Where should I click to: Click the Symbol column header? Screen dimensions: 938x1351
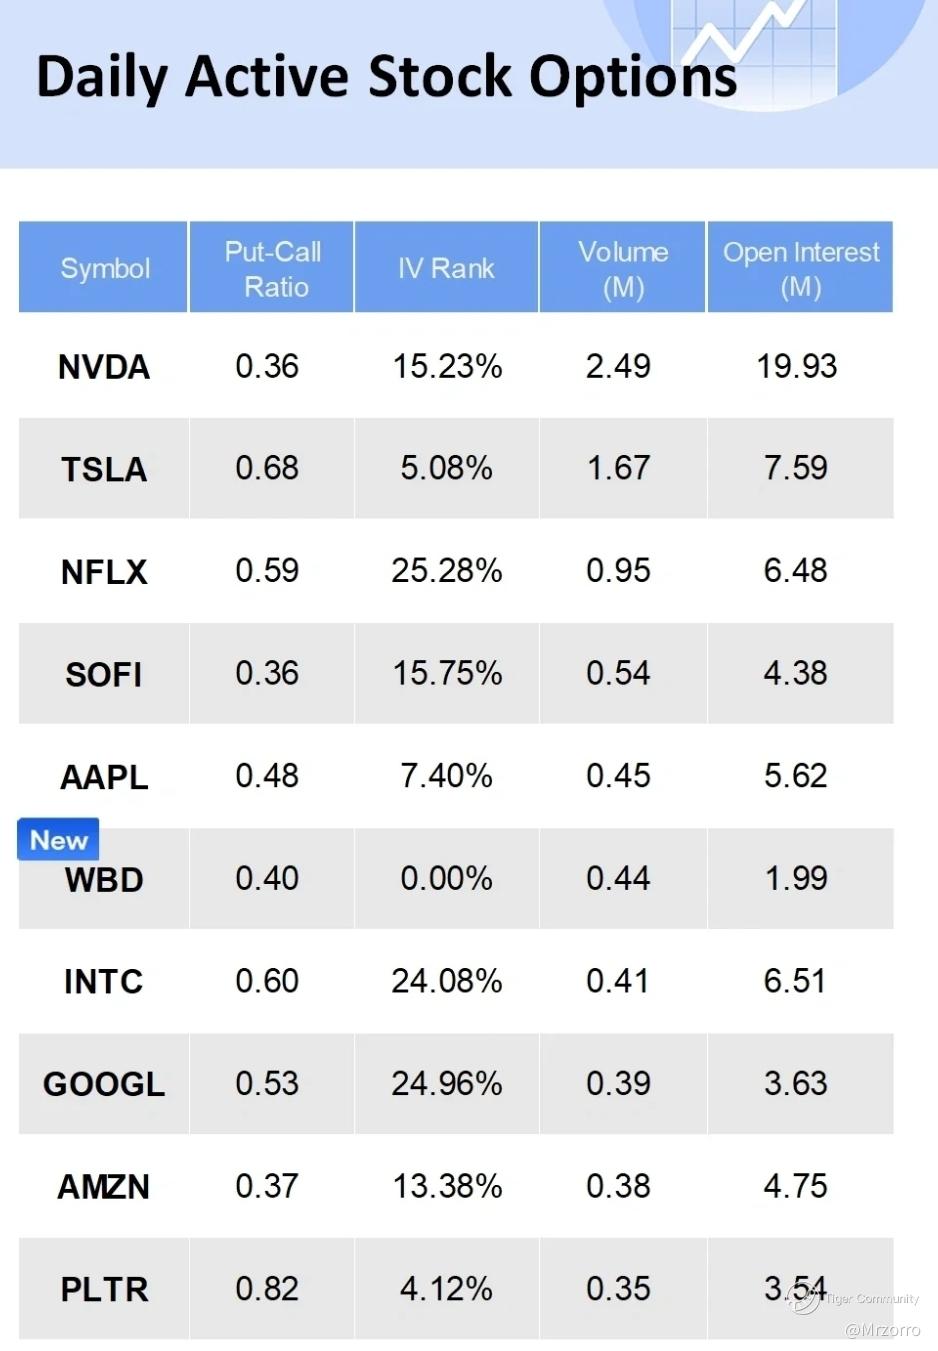(104, 268)
